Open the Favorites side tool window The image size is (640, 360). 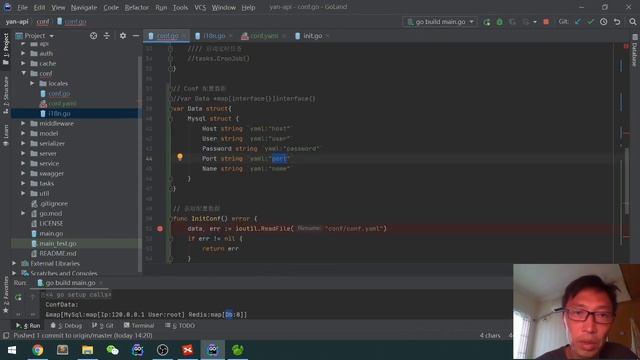pos(6,295)
